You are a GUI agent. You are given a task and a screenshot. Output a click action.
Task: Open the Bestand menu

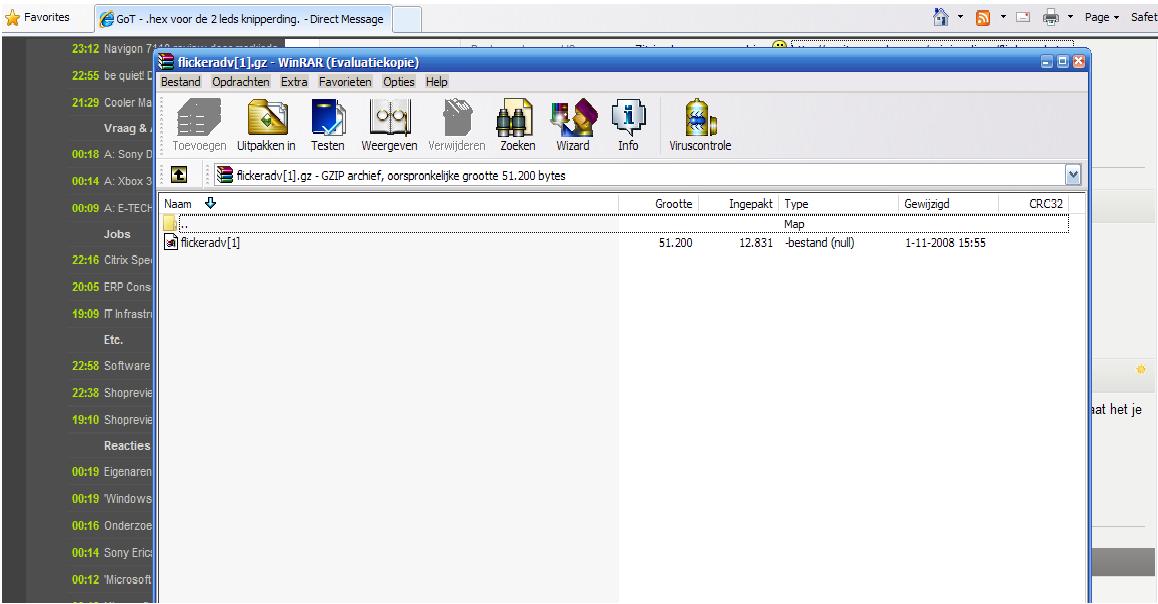click(181, 82)
